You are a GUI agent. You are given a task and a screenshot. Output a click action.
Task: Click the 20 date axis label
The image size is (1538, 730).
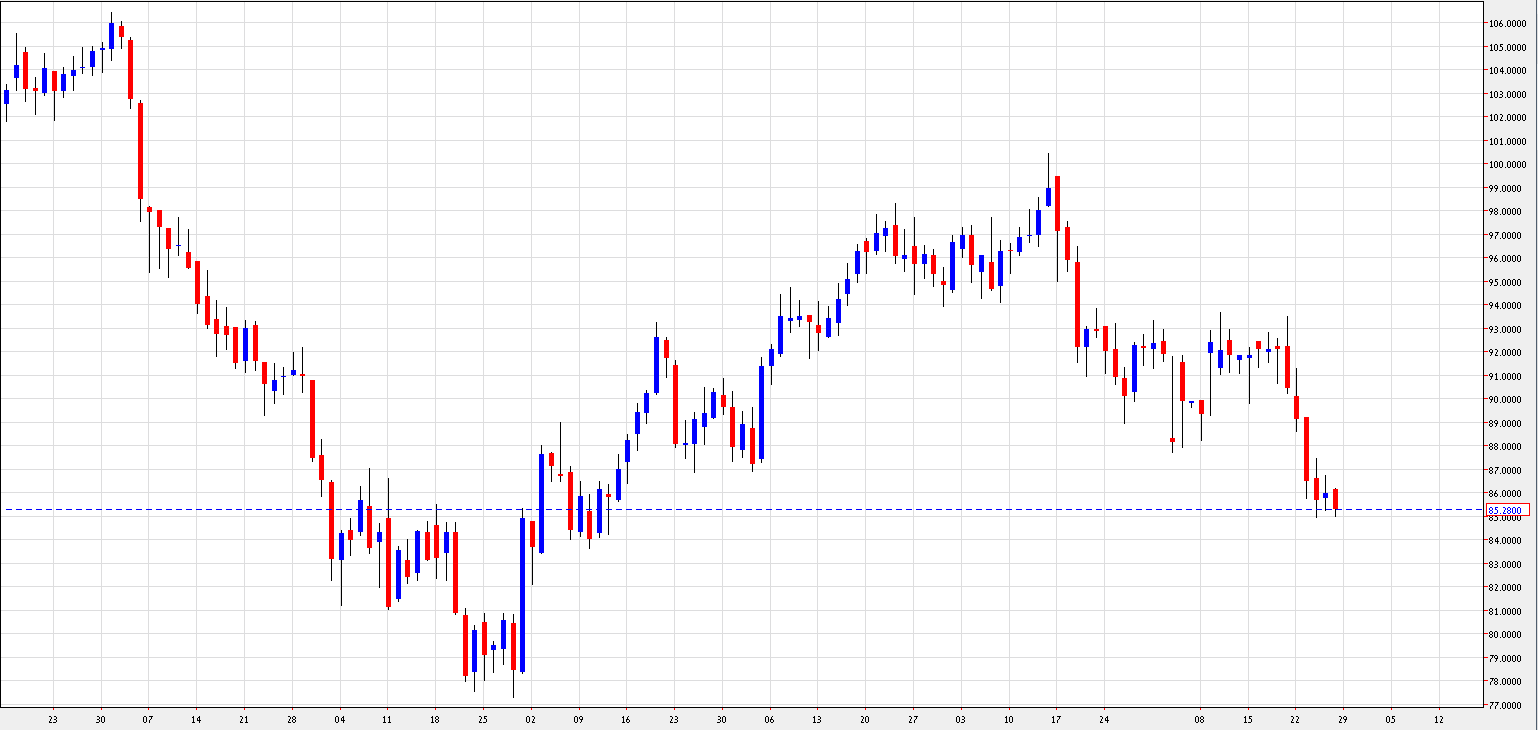[x=865, y=719]
